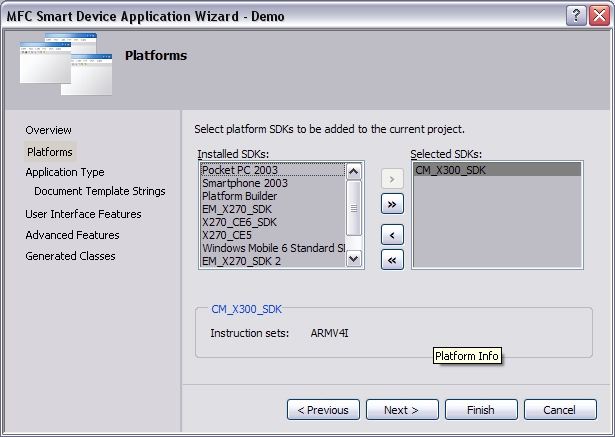Click the Installed SDKs scrollbar up arrow

(354, 171)
